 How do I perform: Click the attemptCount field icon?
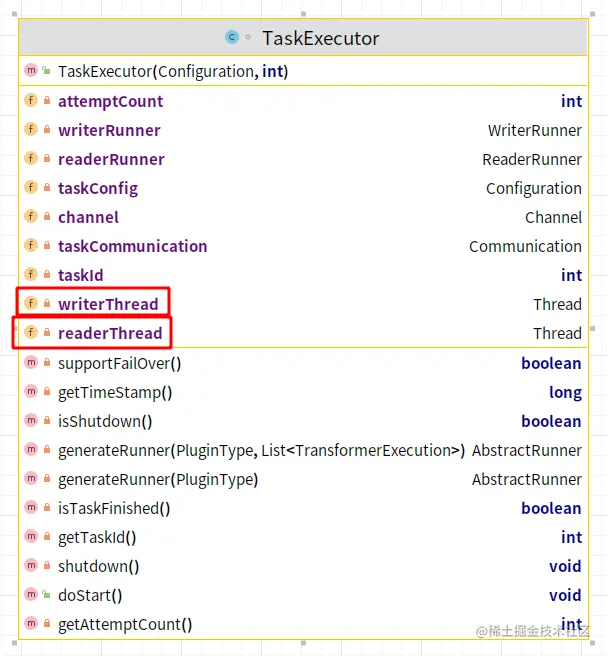point(31,100)
